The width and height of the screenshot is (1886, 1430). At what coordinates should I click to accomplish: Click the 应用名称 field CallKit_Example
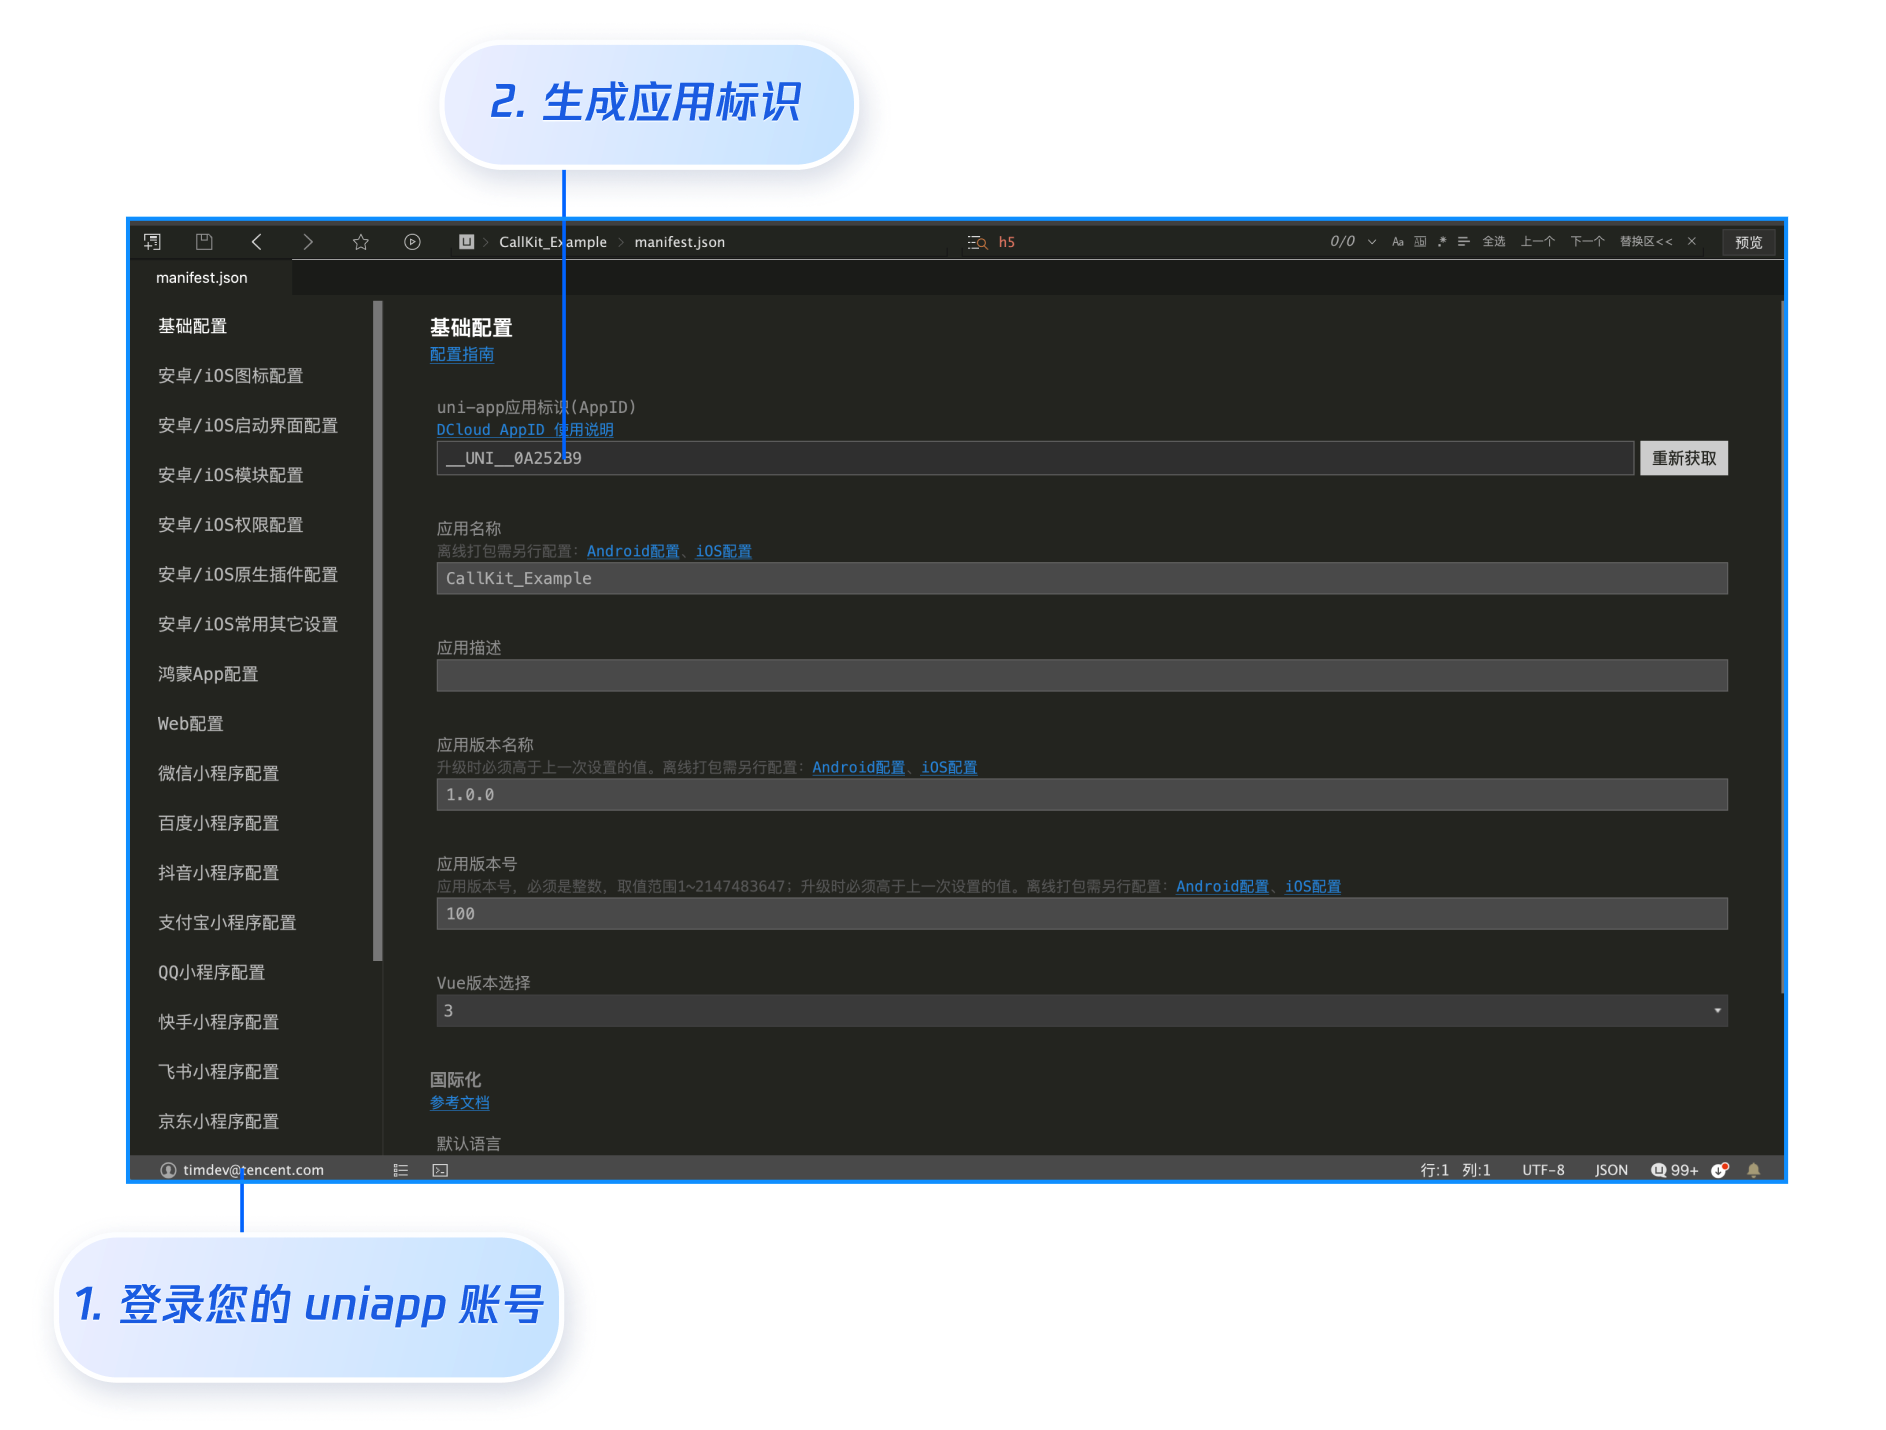tap(1082, 579)
